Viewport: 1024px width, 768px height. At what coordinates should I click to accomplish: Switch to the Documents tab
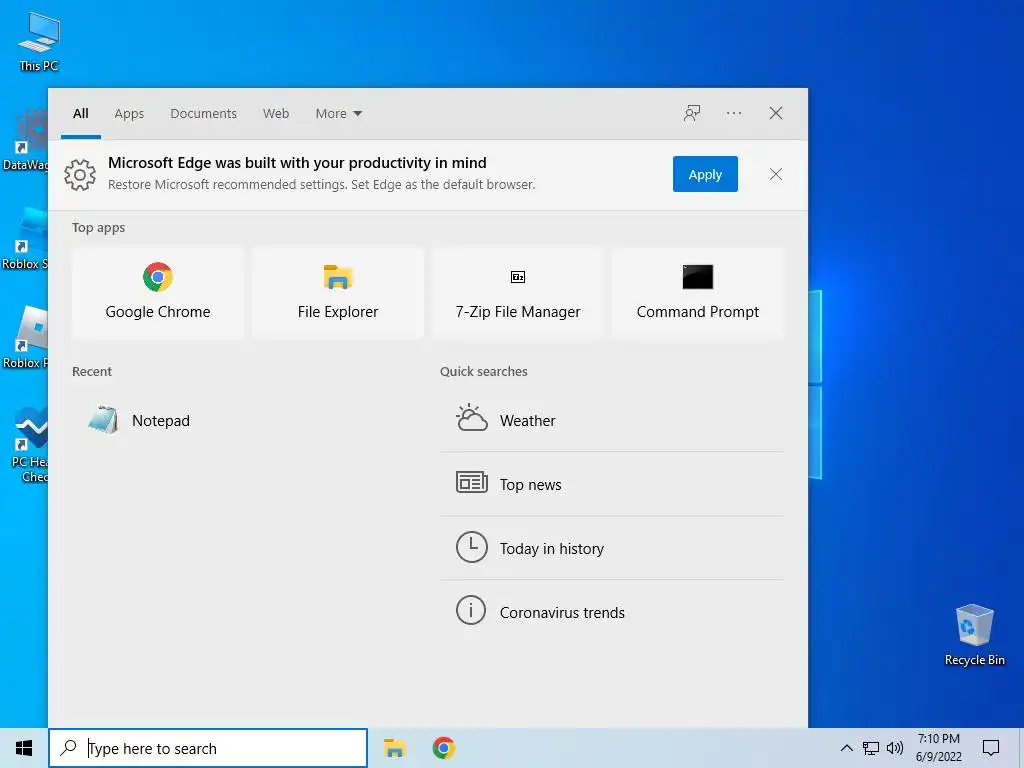coord(204,114)
